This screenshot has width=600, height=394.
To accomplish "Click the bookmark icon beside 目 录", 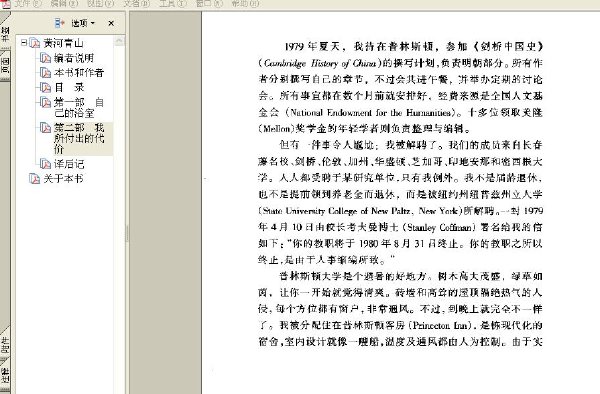I will coord(45,88).
